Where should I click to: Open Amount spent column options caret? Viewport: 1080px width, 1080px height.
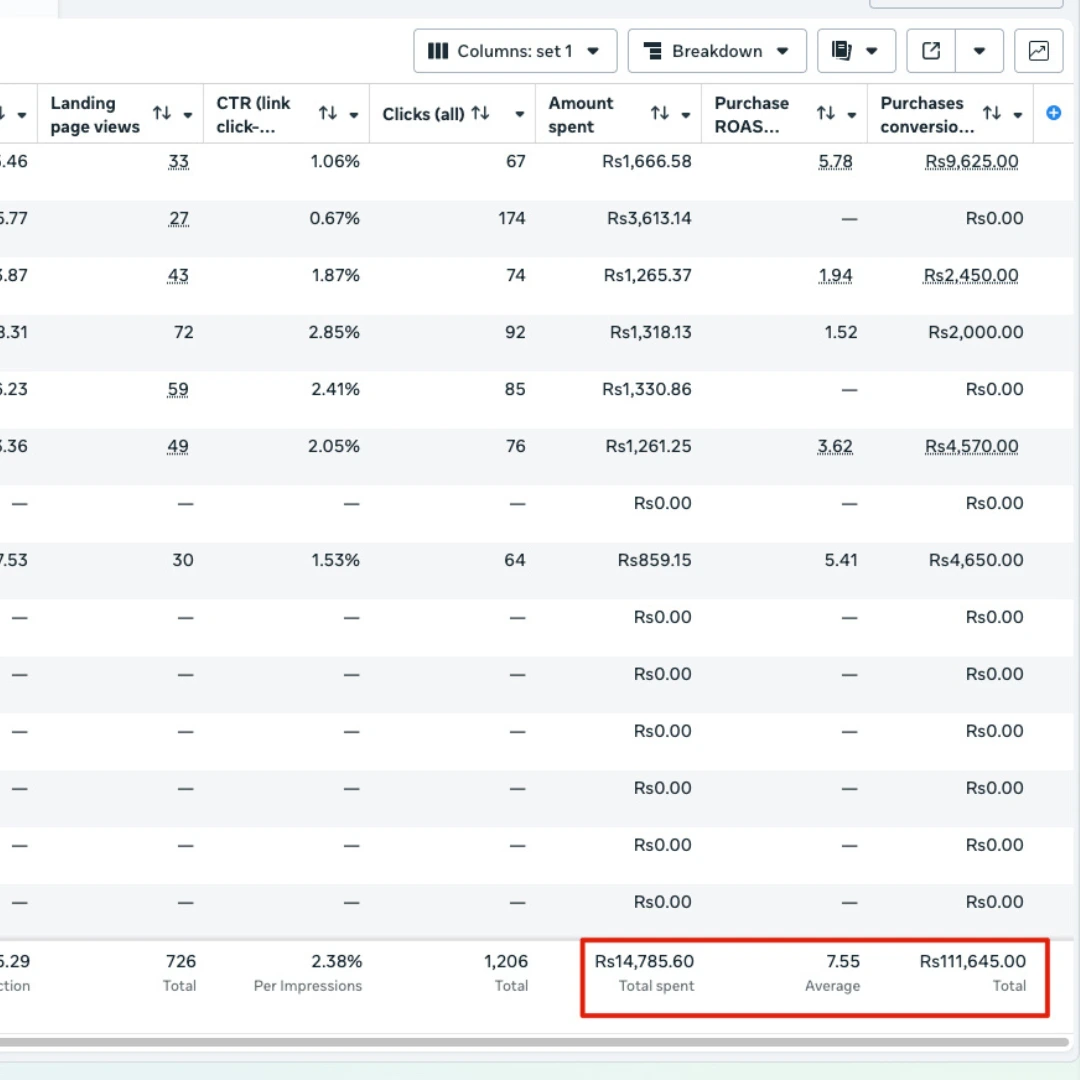point(686,115)
